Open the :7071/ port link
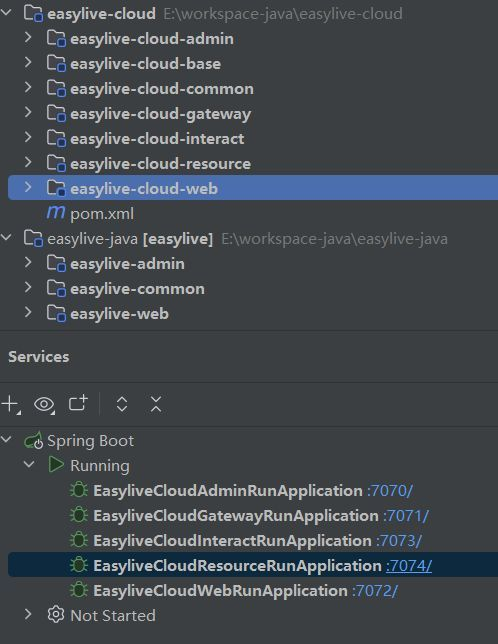The image size is (498, 644). pos(406,515)
